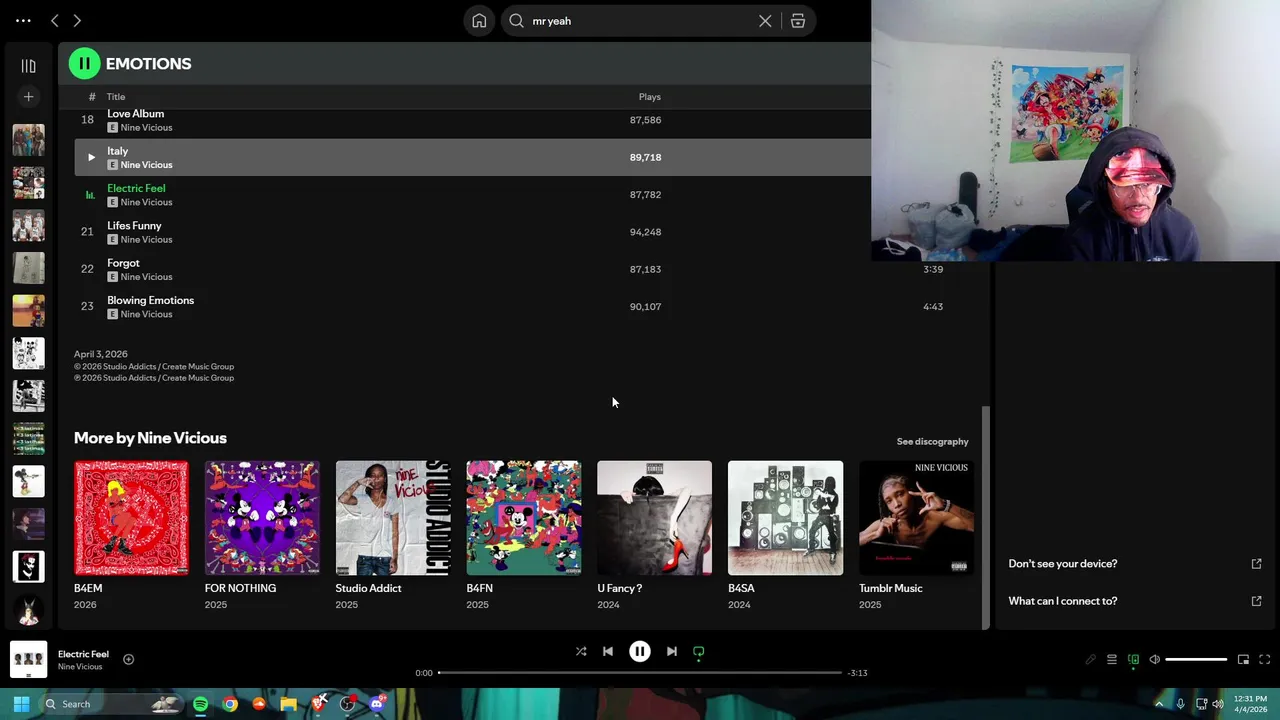Toggle the repeat button in player
Image resolution: width=1280 pixels, height=720 pixels.
point(699,652)
